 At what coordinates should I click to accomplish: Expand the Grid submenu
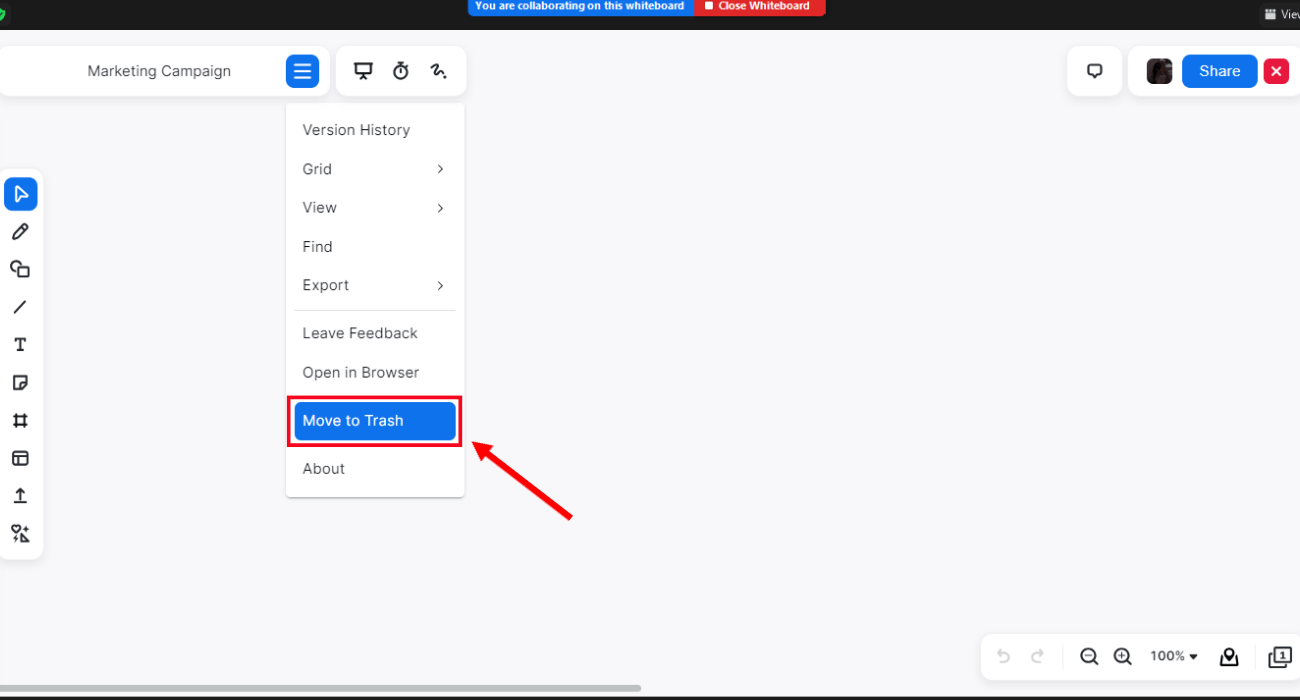click(375, 169)
